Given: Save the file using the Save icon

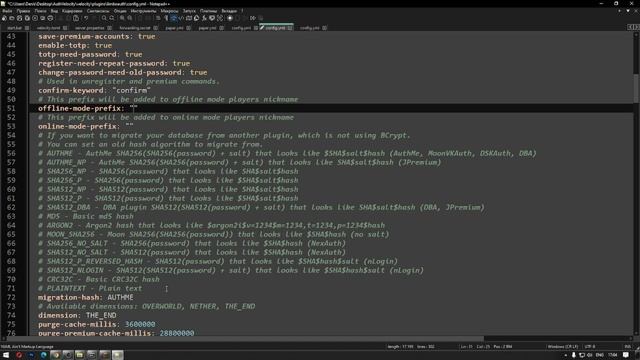Looking at the screenshot, I should (x=19, y=18).
